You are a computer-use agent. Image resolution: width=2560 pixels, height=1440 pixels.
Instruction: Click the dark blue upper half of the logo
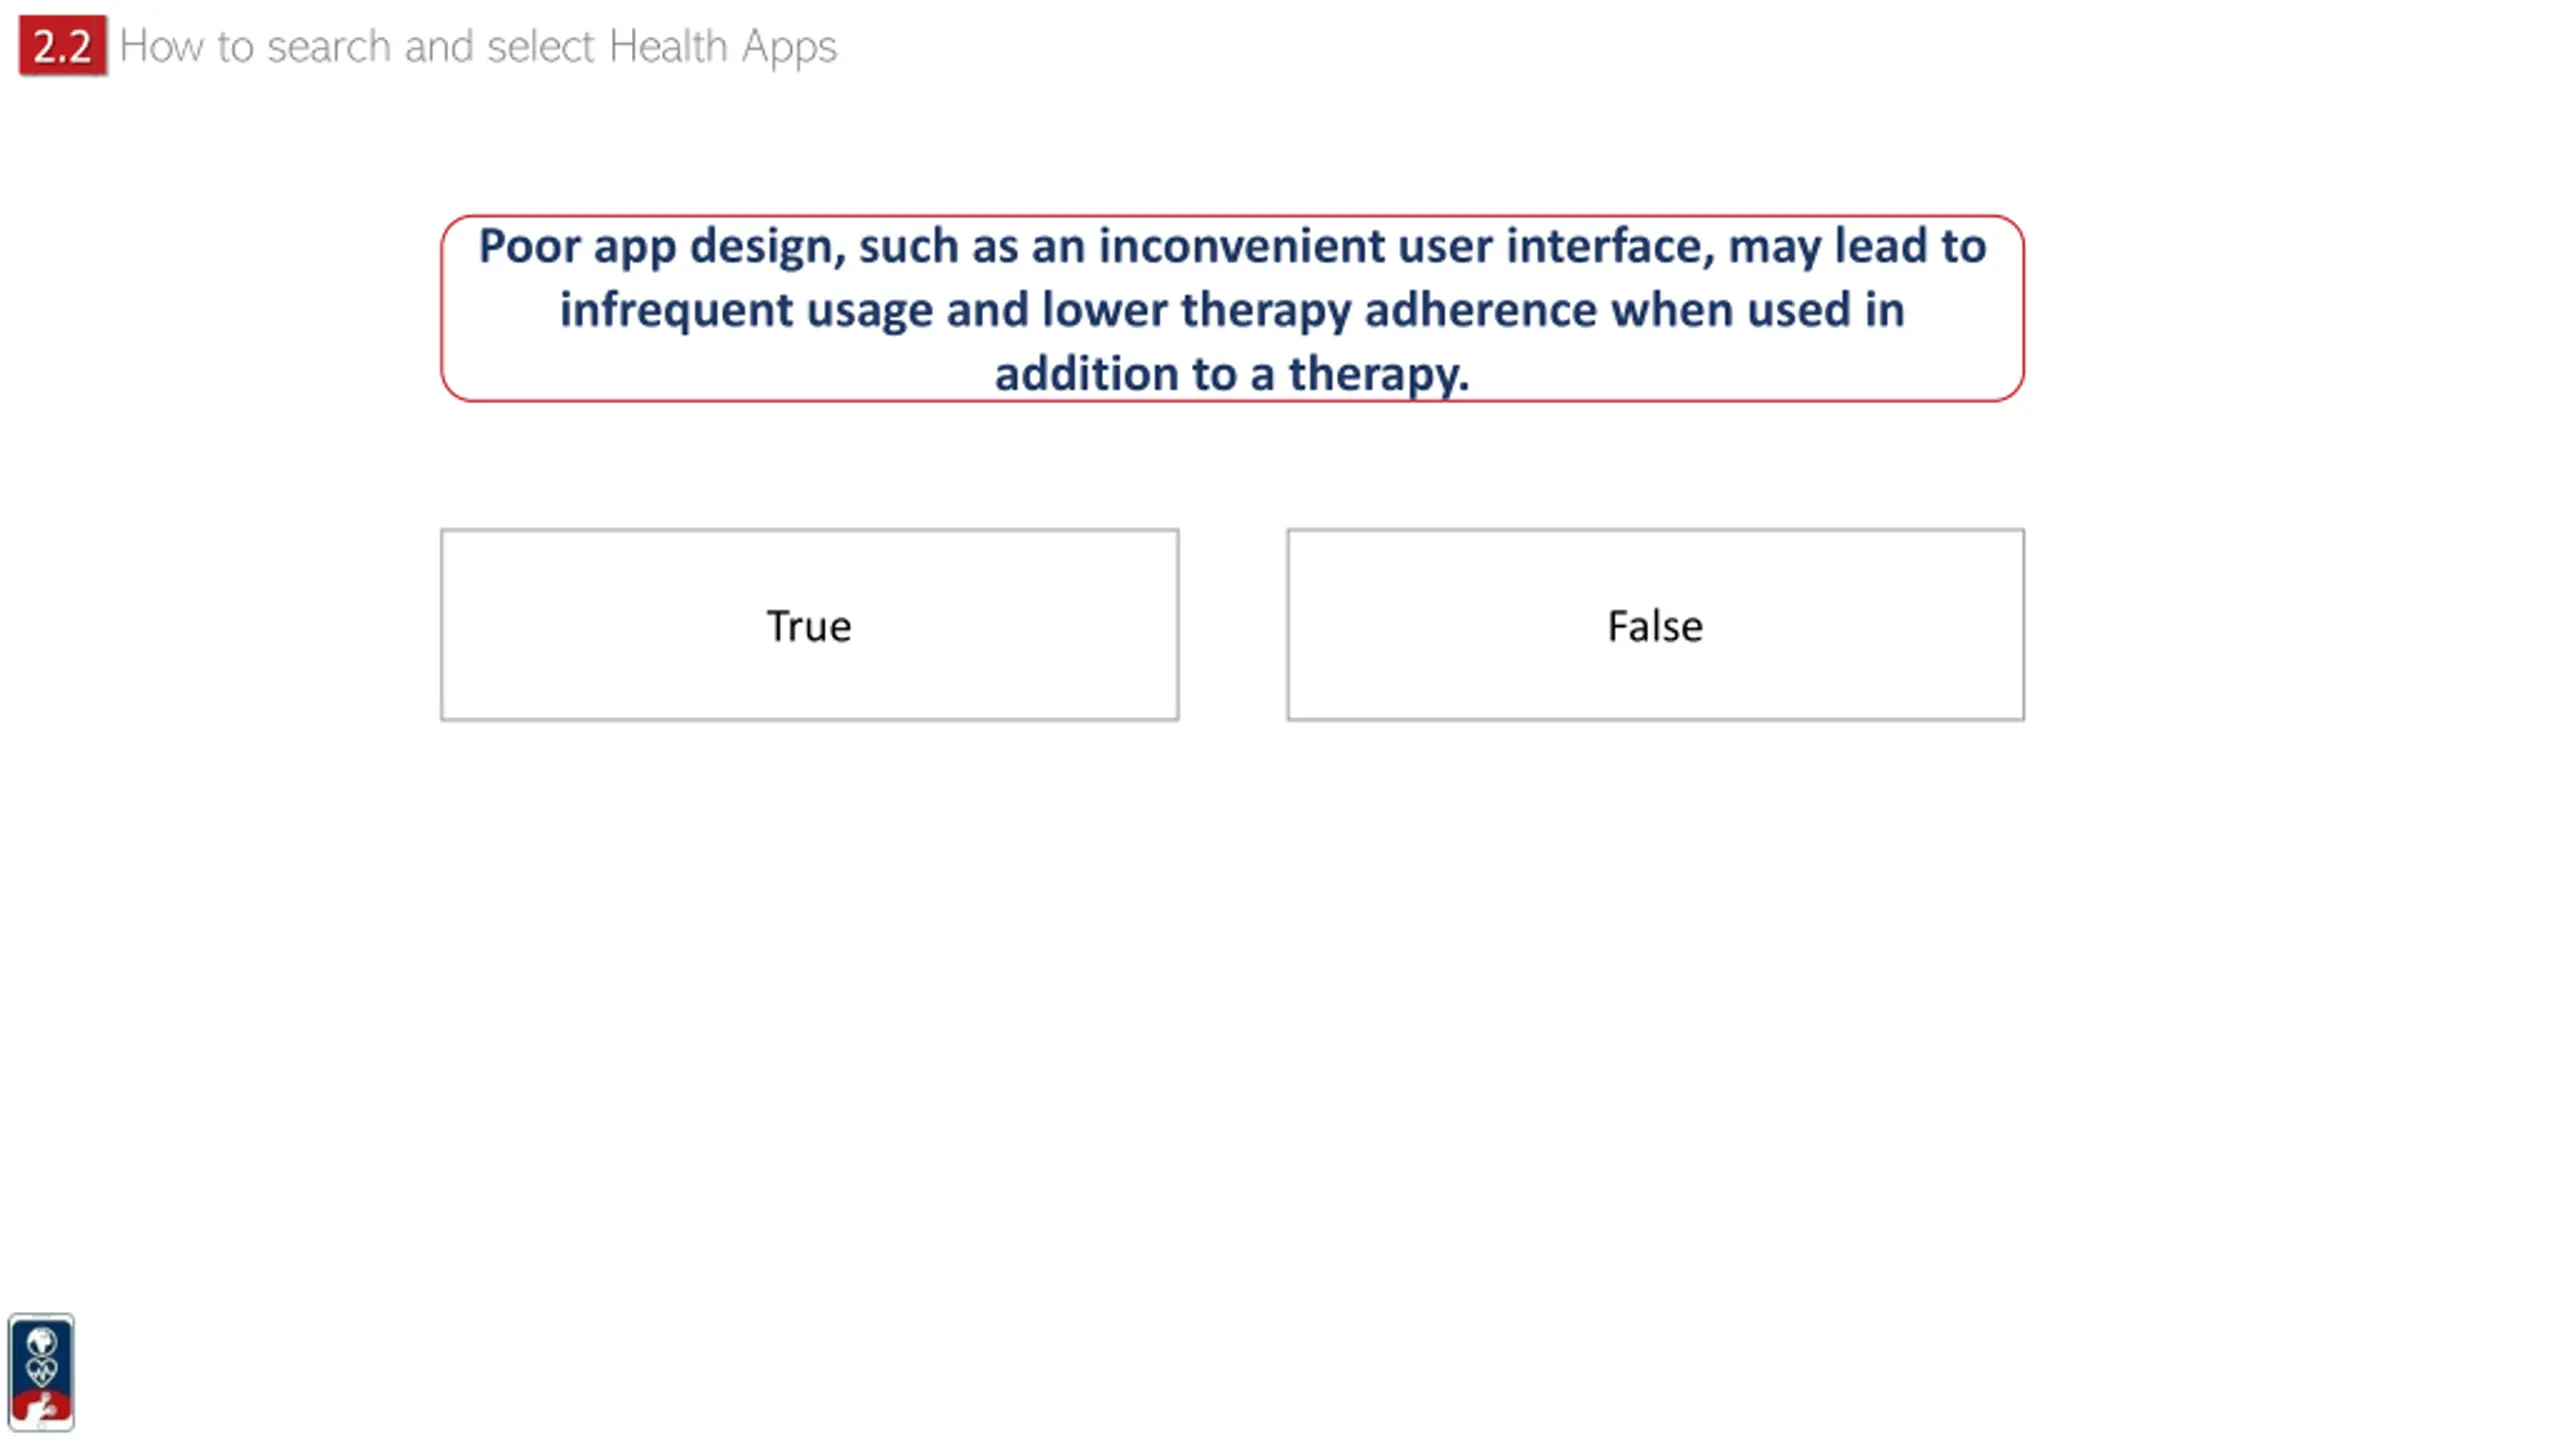pyautogui.click(x=41, y=1355)
